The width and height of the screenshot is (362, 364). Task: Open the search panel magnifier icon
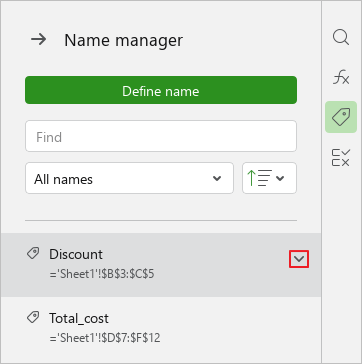coord(341,37)
